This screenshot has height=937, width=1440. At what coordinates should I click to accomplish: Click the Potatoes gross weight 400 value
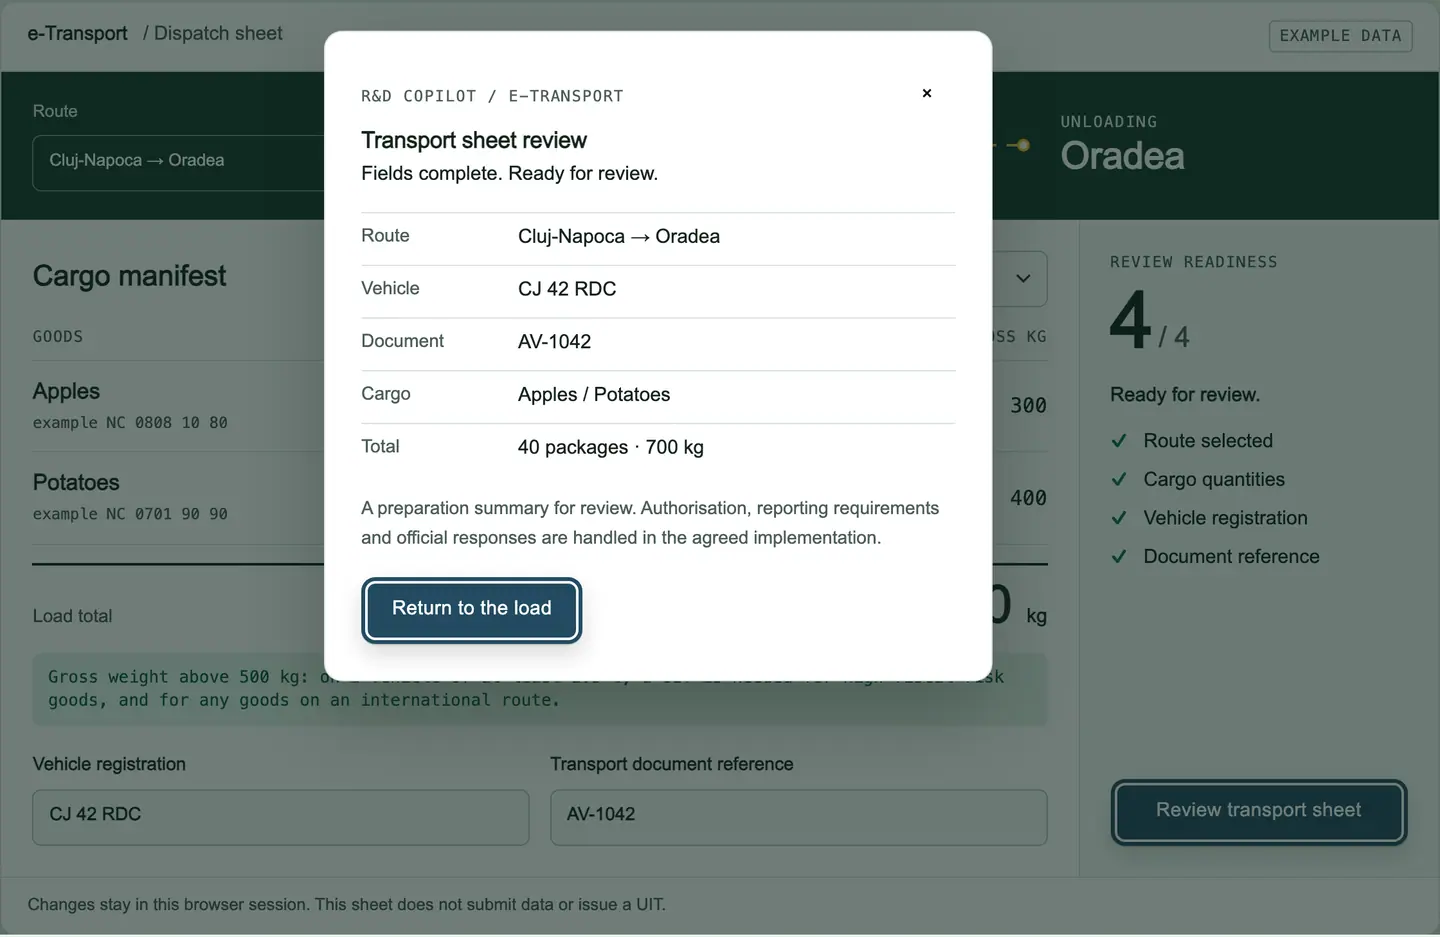(x=1028, y=498)
